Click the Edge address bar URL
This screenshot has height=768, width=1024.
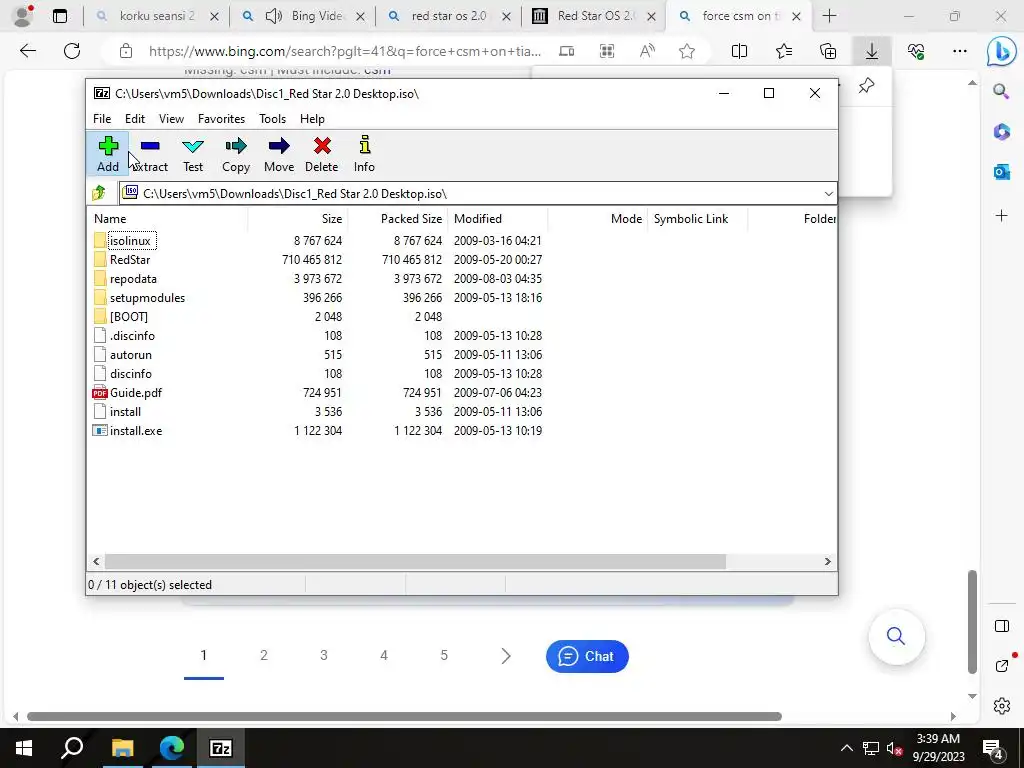tap(345, 51)
